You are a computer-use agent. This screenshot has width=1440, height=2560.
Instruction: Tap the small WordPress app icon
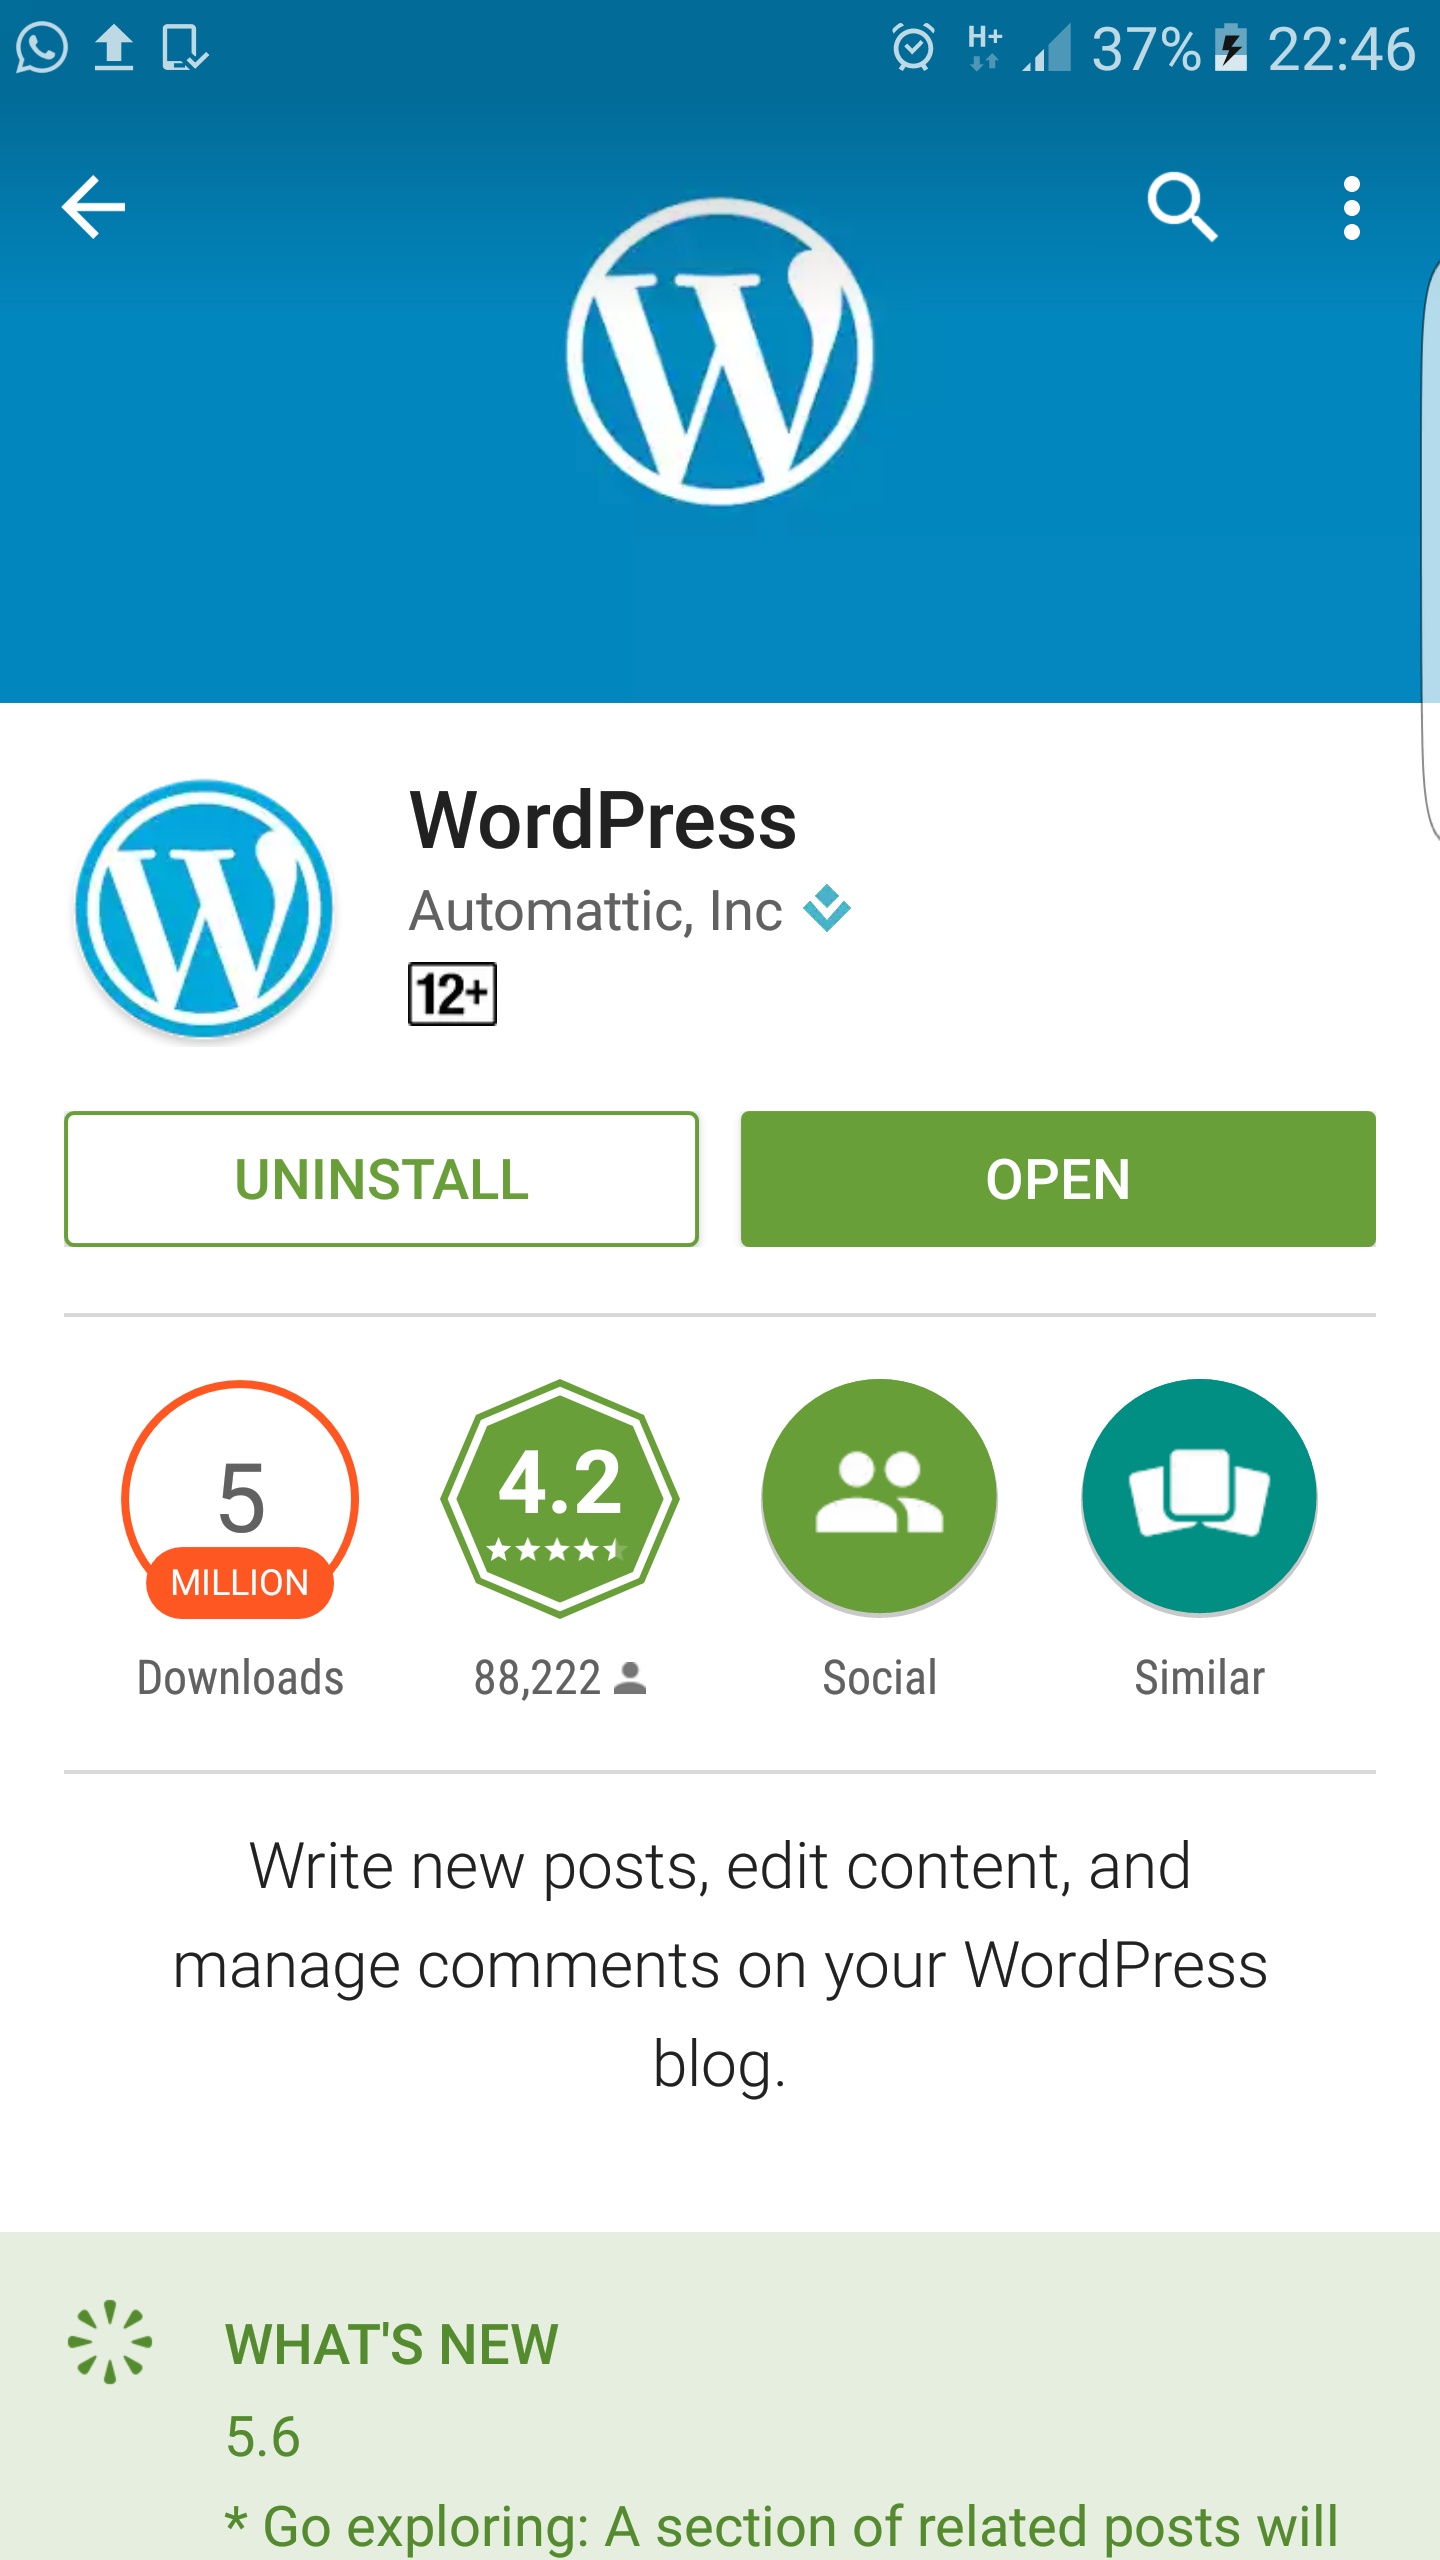(204, 908)
